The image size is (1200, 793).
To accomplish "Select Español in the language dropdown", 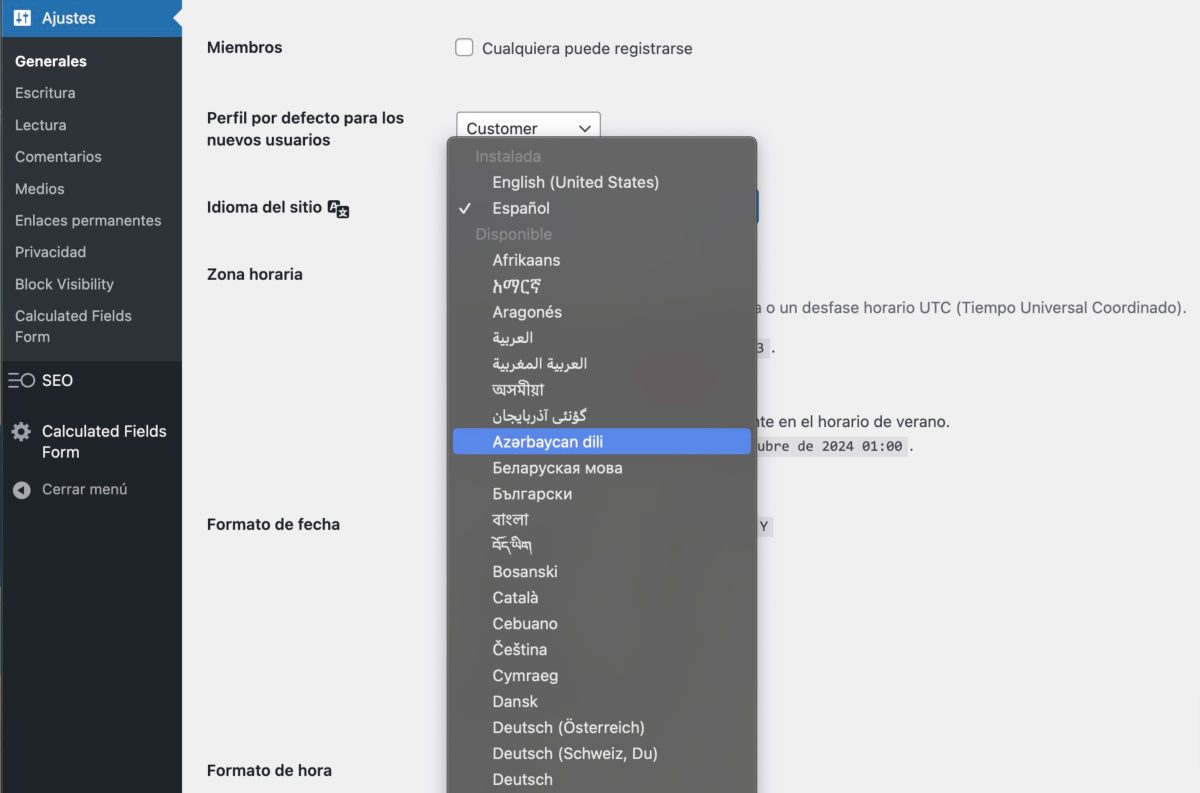I will tap(522, 208).
